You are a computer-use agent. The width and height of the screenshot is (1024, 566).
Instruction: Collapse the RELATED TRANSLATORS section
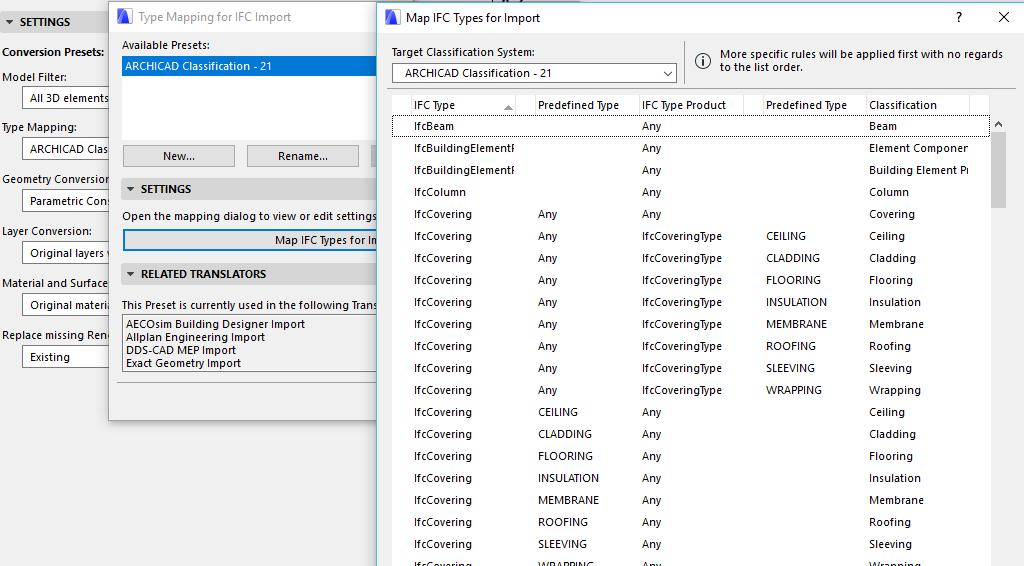(131, 274)
